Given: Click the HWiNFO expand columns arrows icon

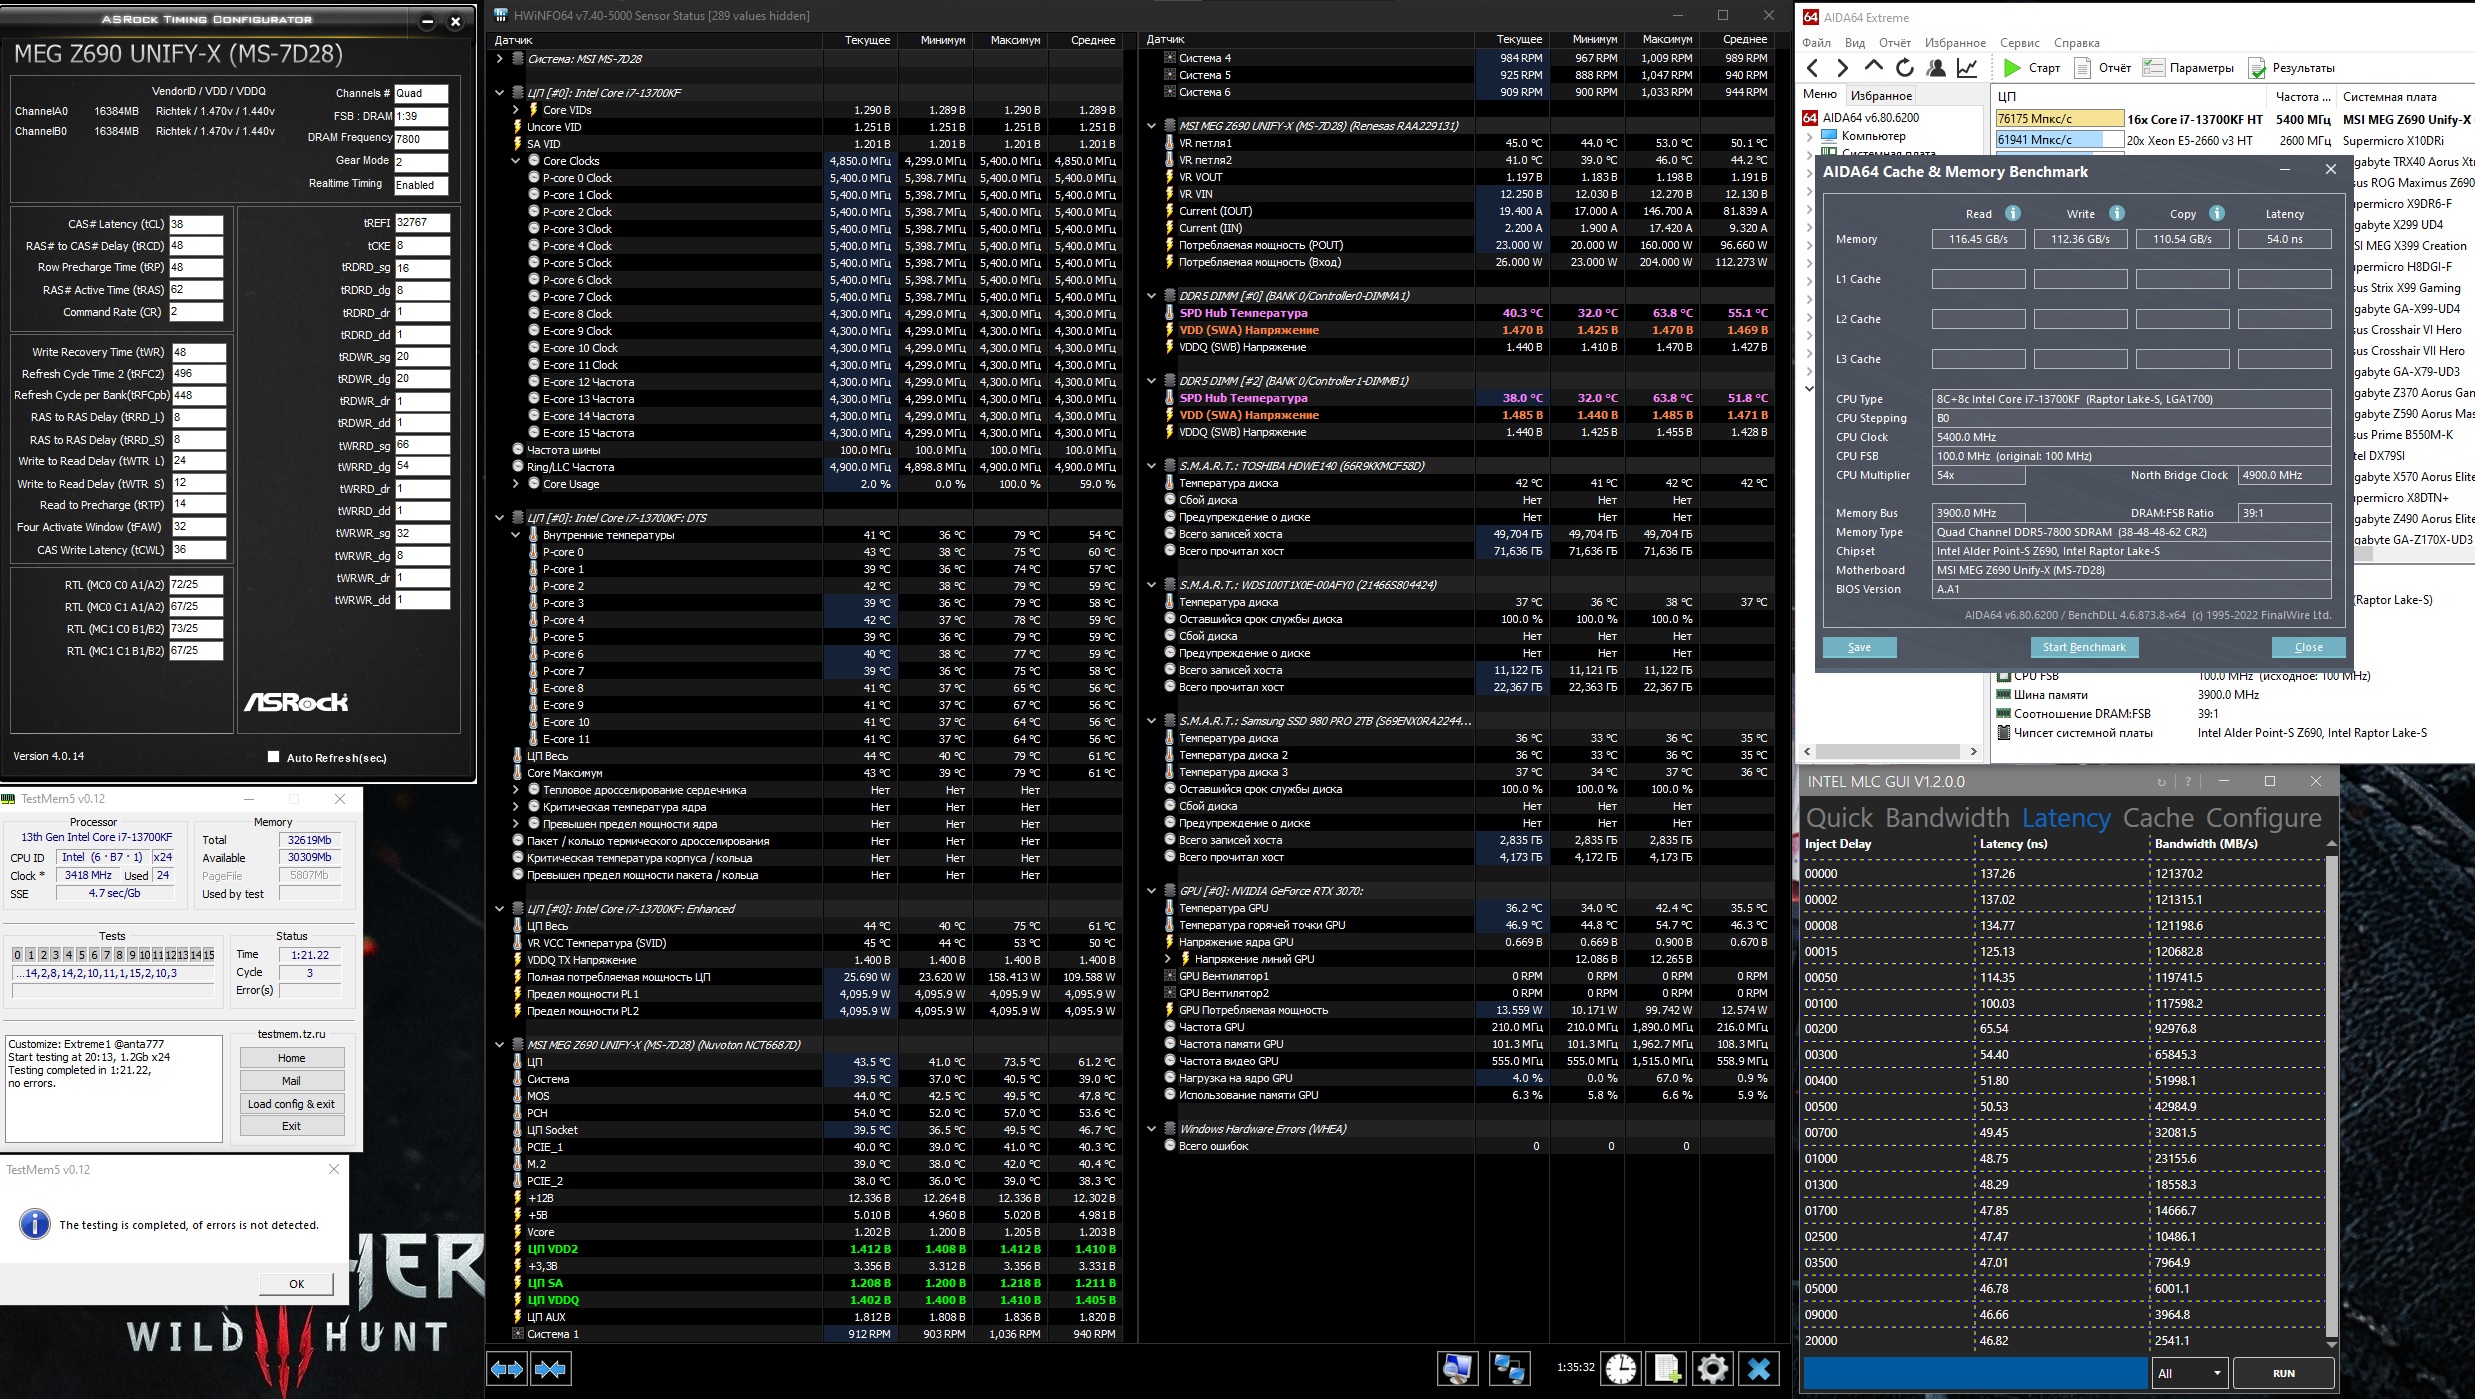Looking at the screenshot, I should point(507,1369).
